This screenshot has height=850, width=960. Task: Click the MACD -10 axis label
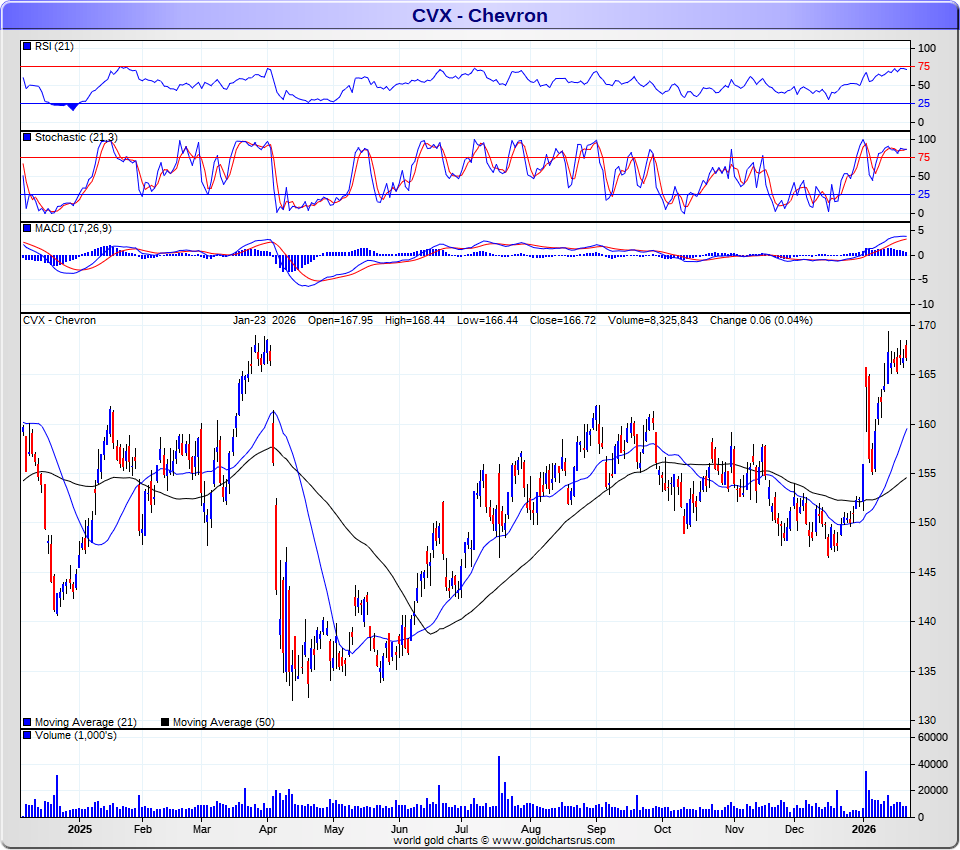coord(926,304)
